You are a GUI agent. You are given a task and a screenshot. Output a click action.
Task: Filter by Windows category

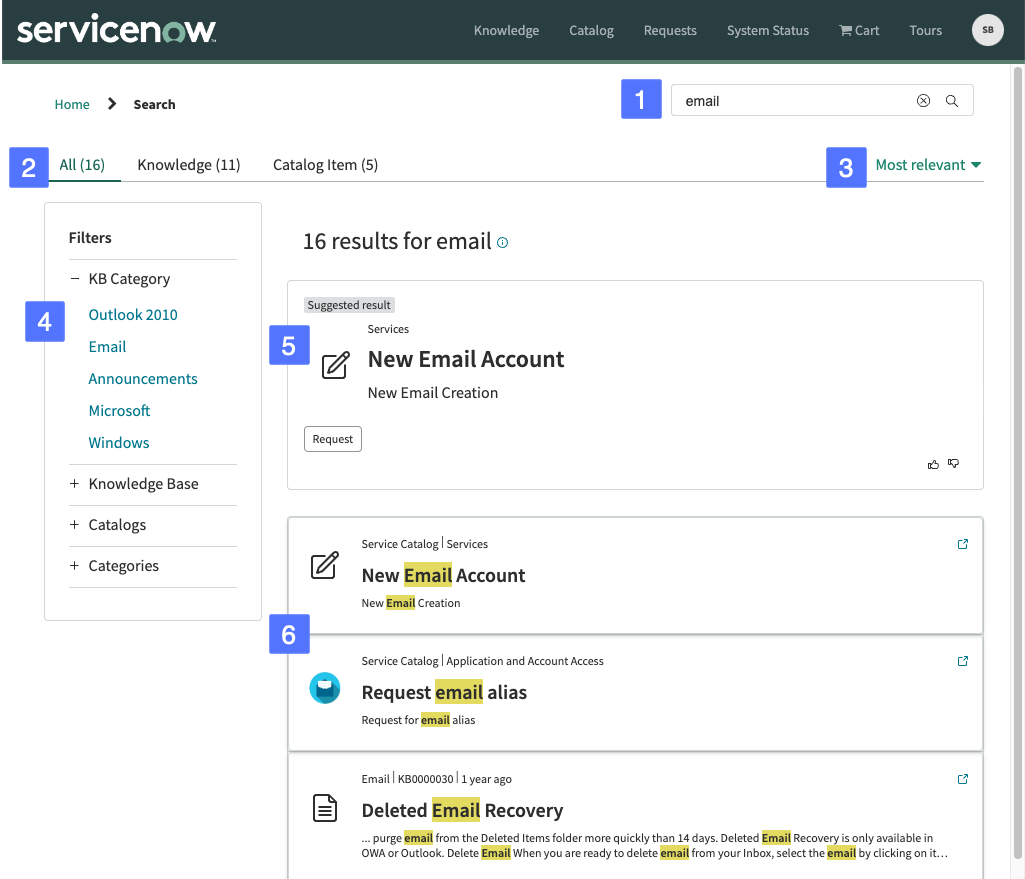[x=119, y=443]
